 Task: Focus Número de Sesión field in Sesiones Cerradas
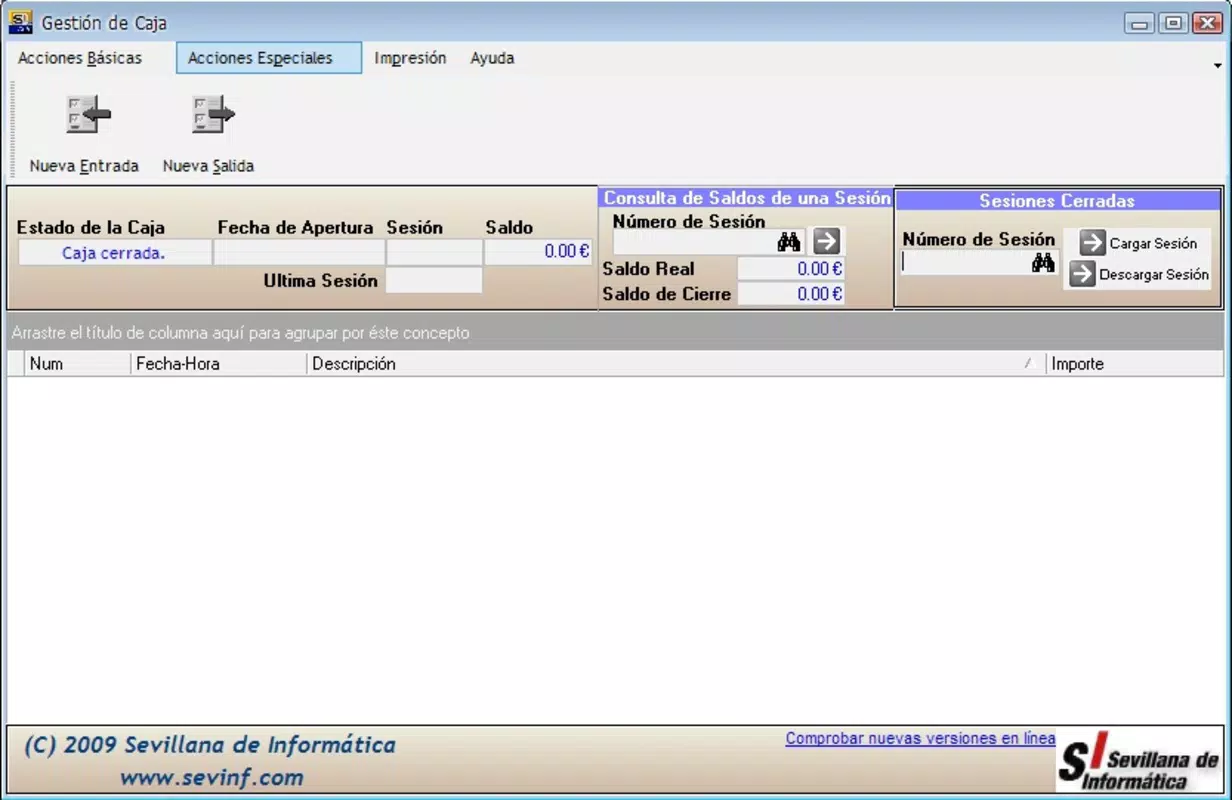966,262
